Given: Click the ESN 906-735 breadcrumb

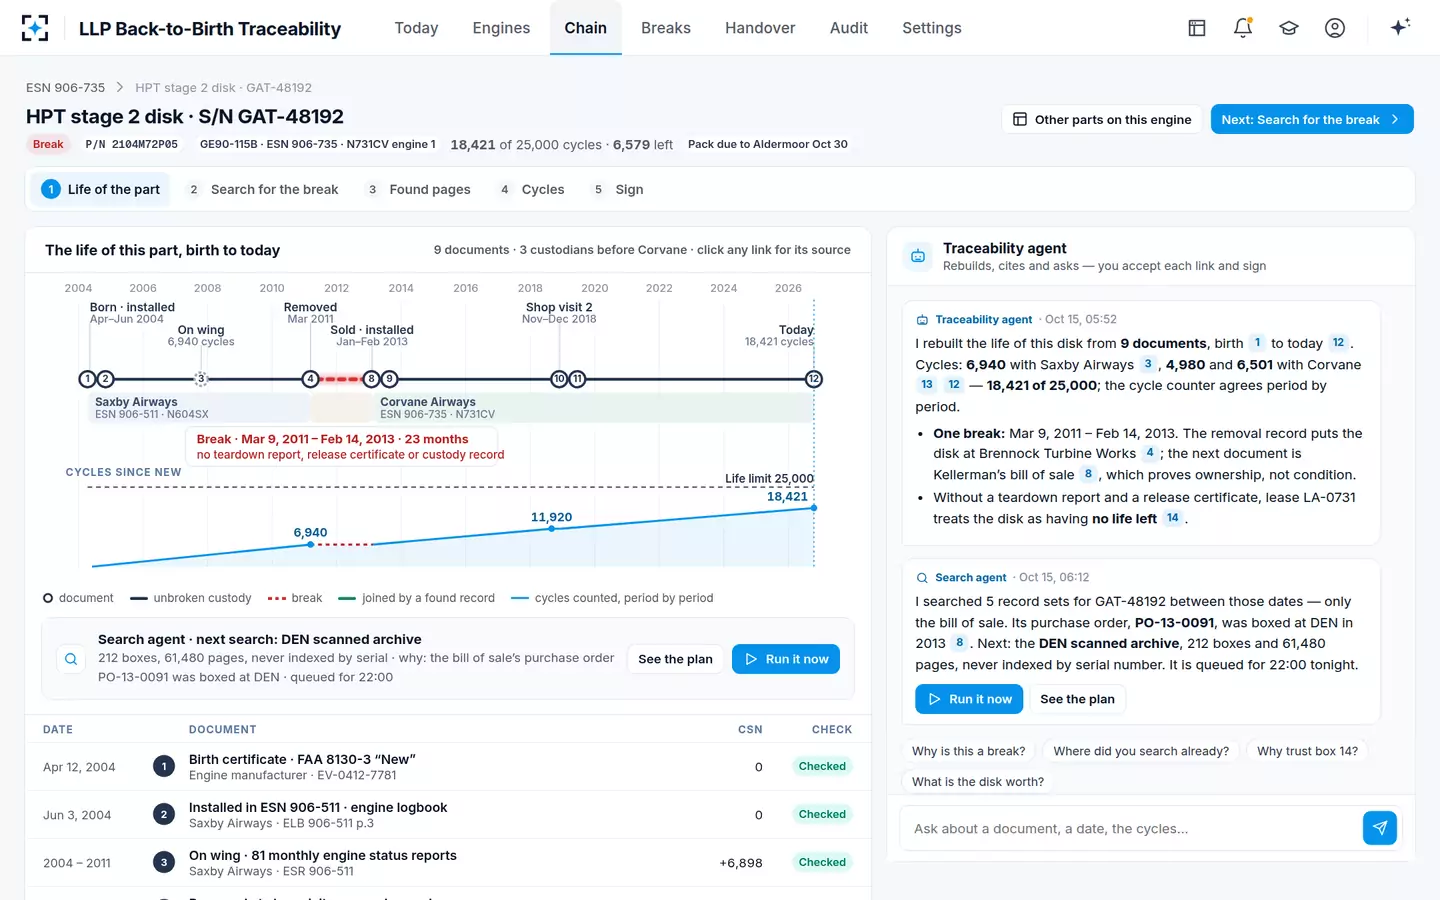Looking at the screenshot, I should coord(65,87).
